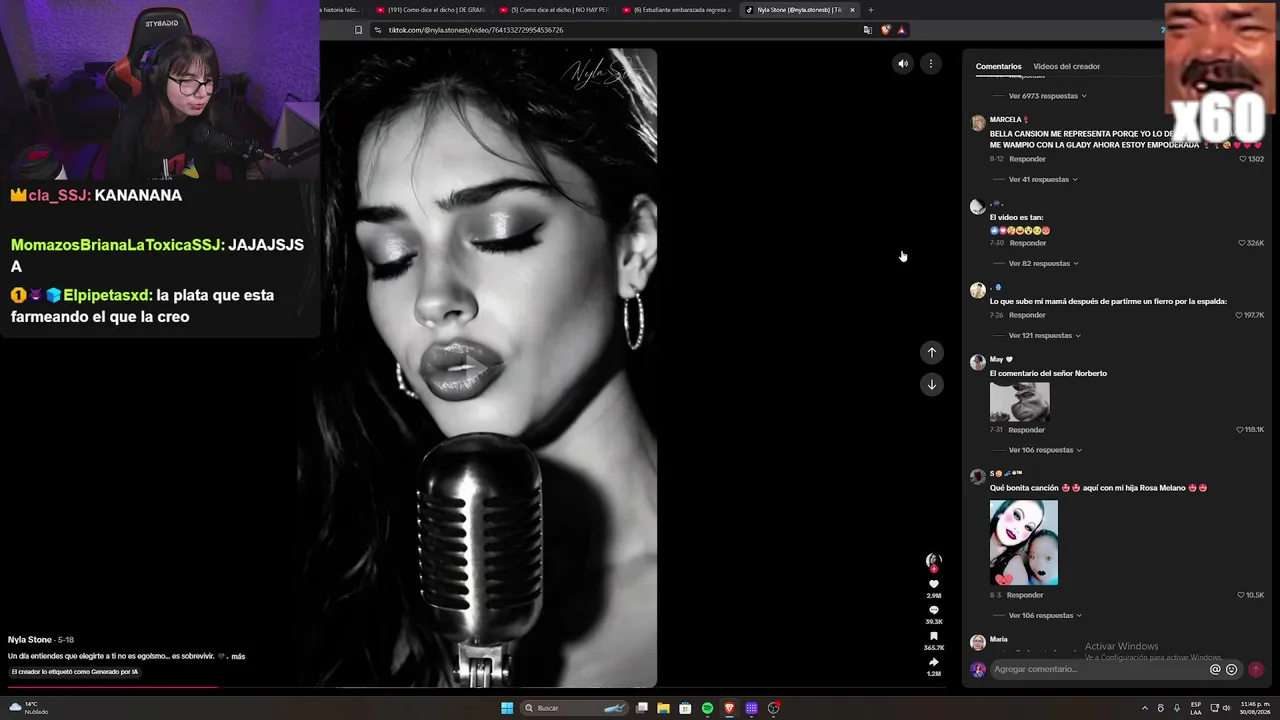Switch to '(5) Como dice el dicho' browser tab

click(x=553, y=10)
